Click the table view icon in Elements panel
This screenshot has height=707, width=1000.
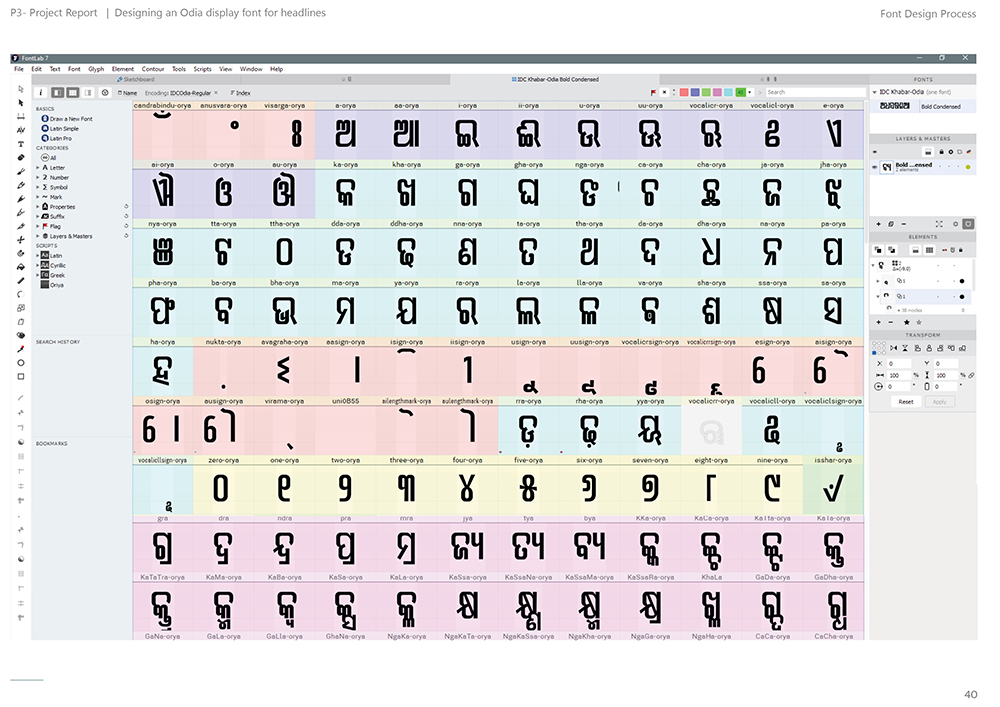tap(929, 250)
